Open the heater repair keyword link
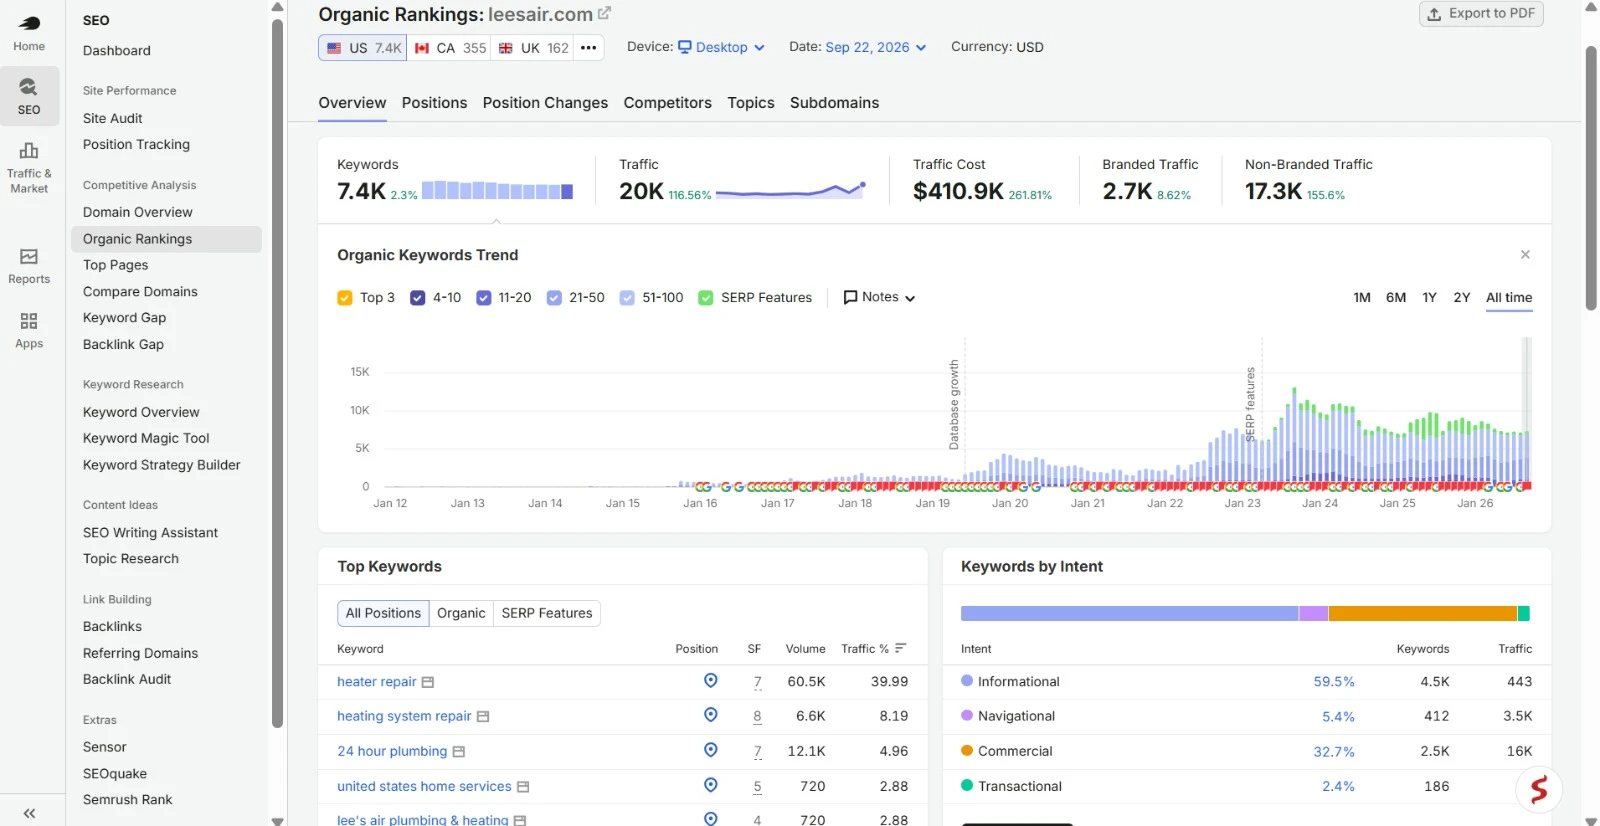 376,682
